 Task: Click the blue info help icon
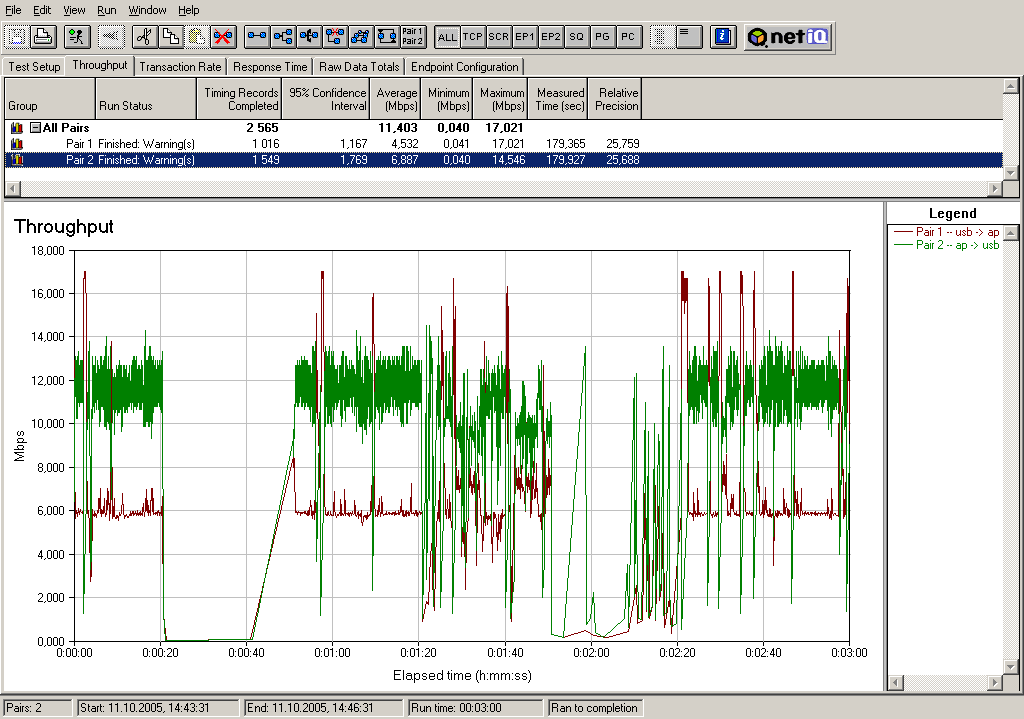tap(723, 37)
